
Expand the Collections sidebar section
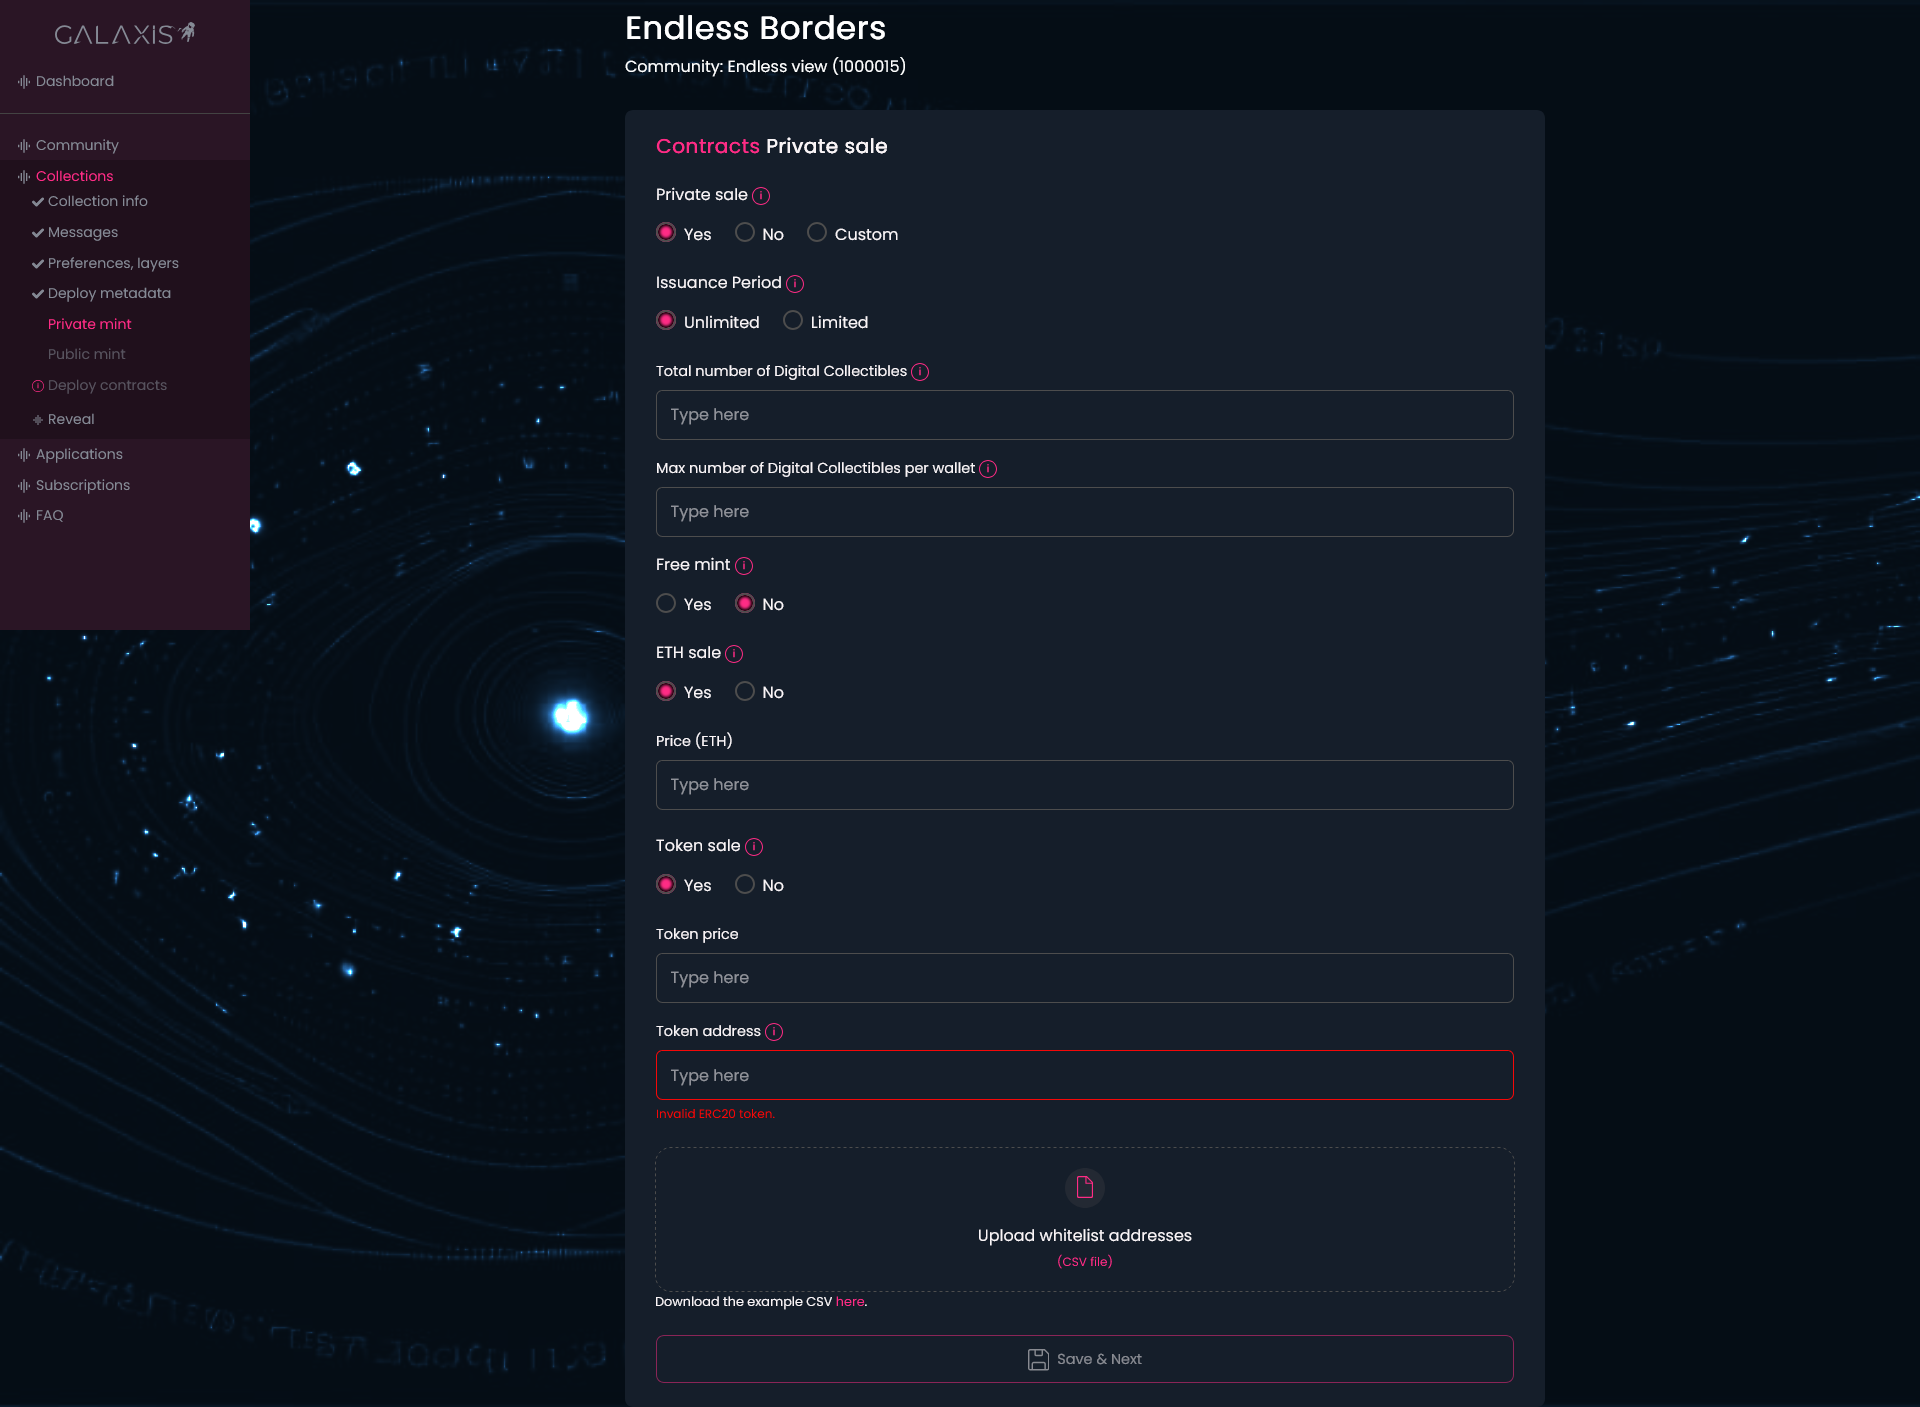(x=74, y=176)
